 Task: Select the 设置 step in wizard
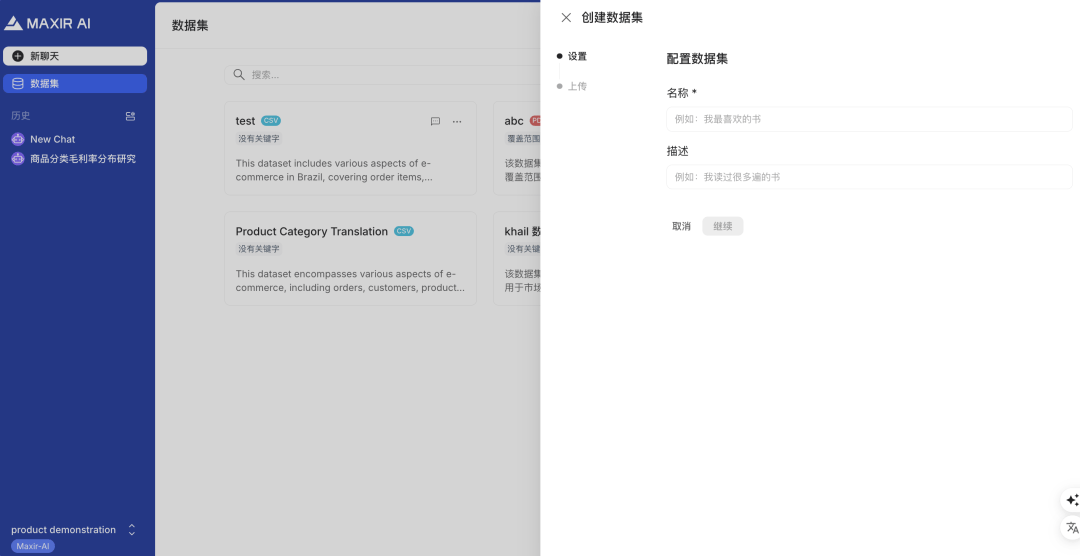(x=577, y=57)
